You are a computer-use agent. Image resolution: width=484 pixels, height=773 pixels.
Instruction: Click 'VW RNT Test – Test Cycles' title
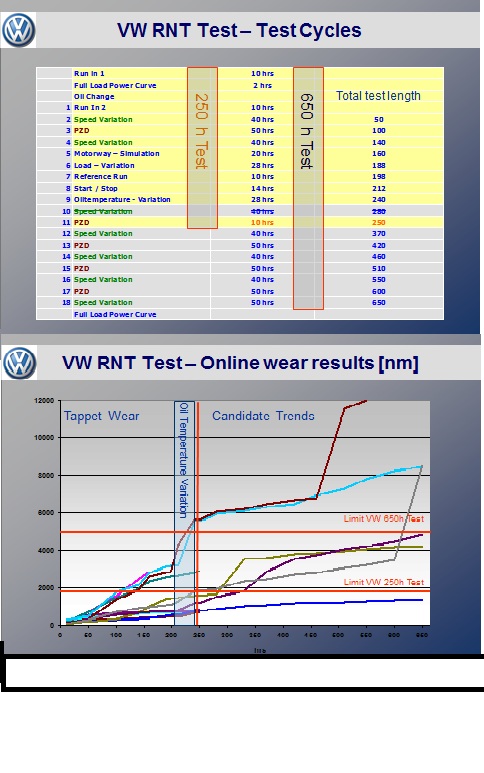pyautogui.click(x=239, y=31)
